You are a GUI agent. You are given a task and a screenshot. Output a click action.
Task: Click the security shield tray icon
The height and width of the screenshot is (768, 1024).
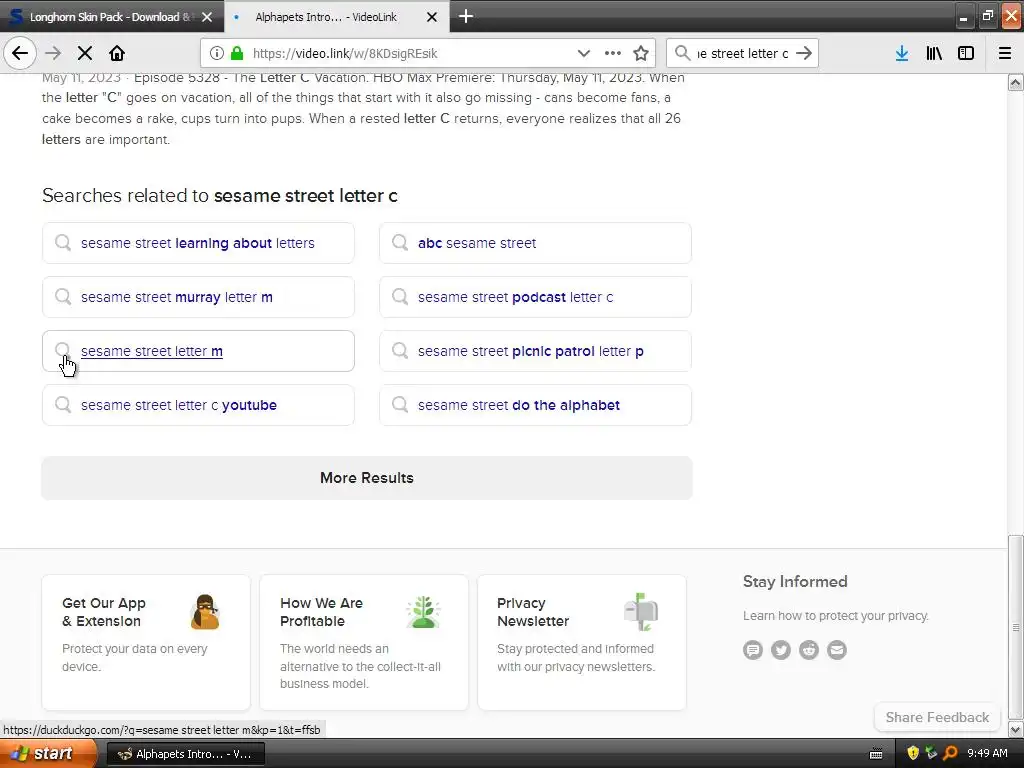913,754
